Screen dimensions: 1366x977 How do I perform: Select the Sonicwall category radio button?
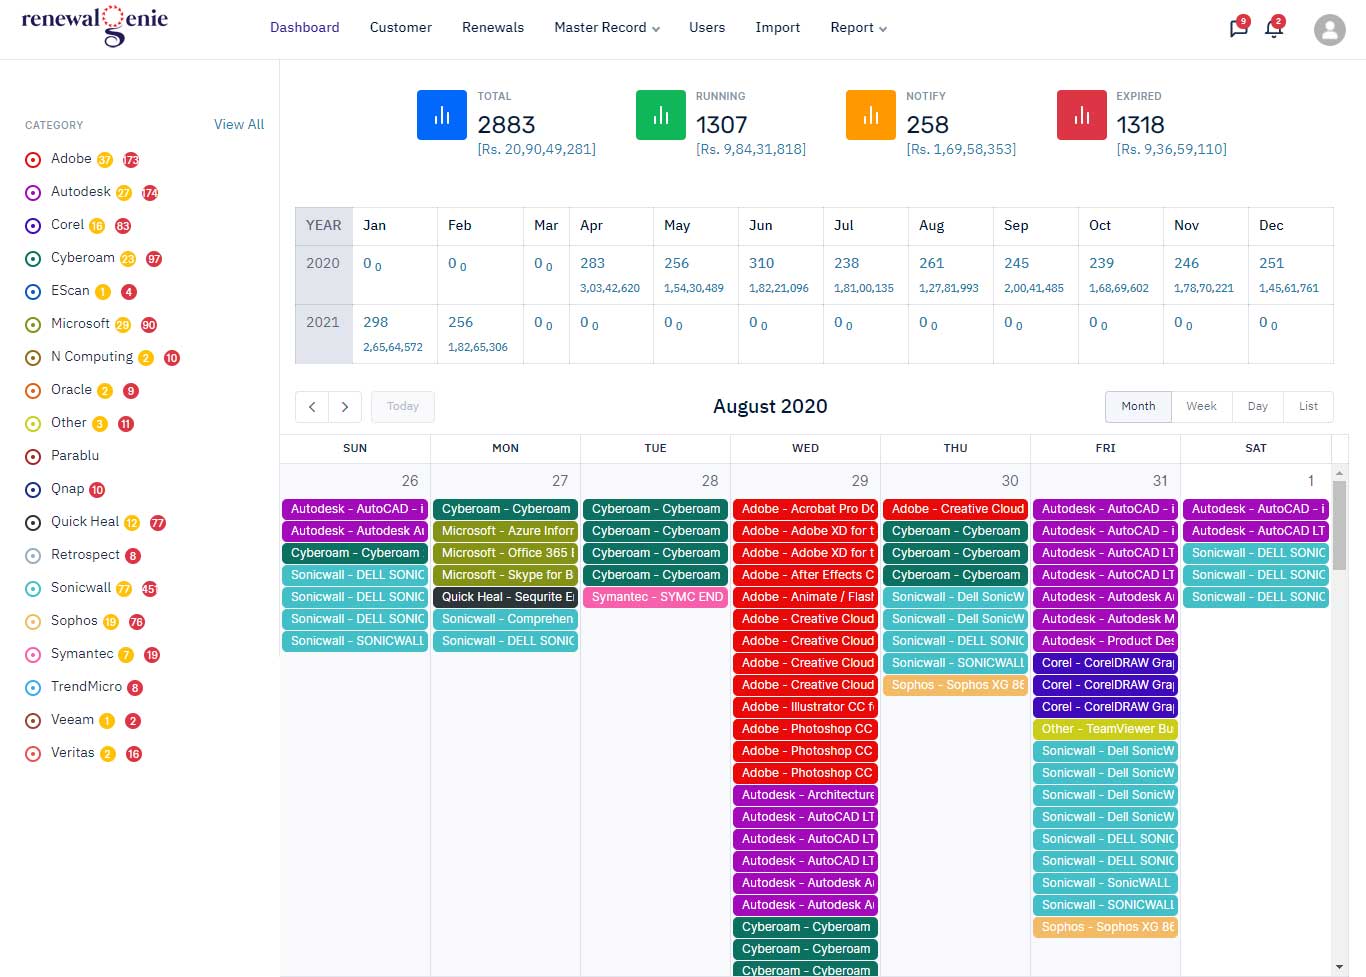[33, 589]
